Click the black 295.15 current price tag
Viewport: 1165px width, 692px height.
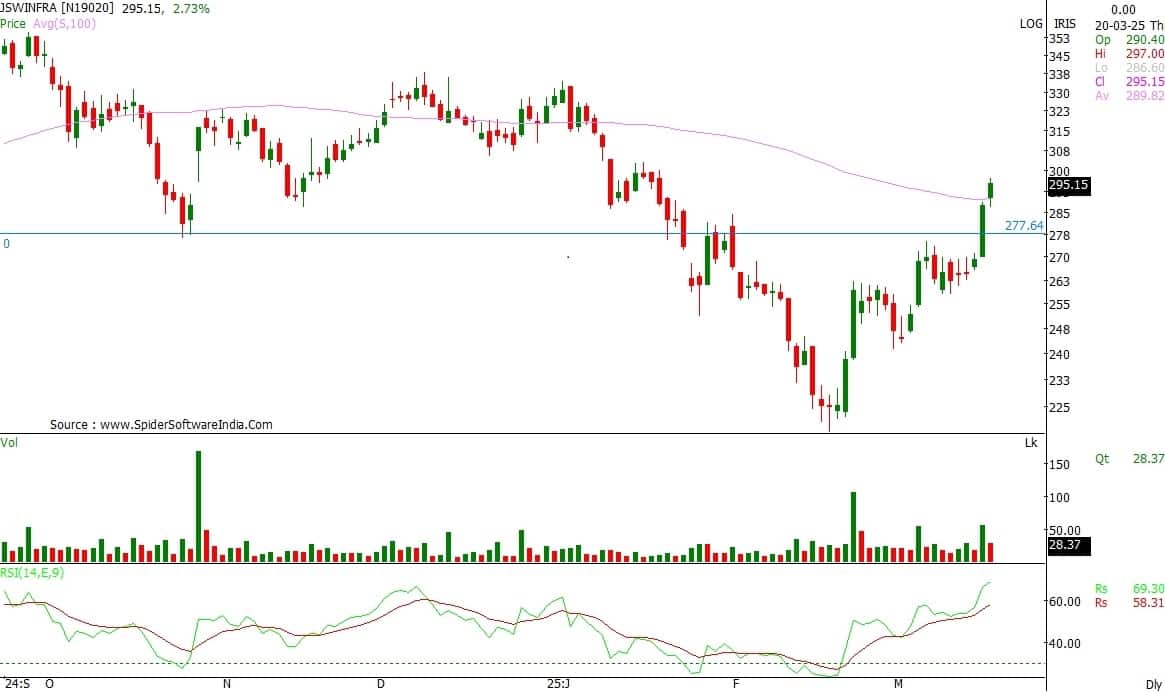pyautogui.click(x=1068, y=185)
